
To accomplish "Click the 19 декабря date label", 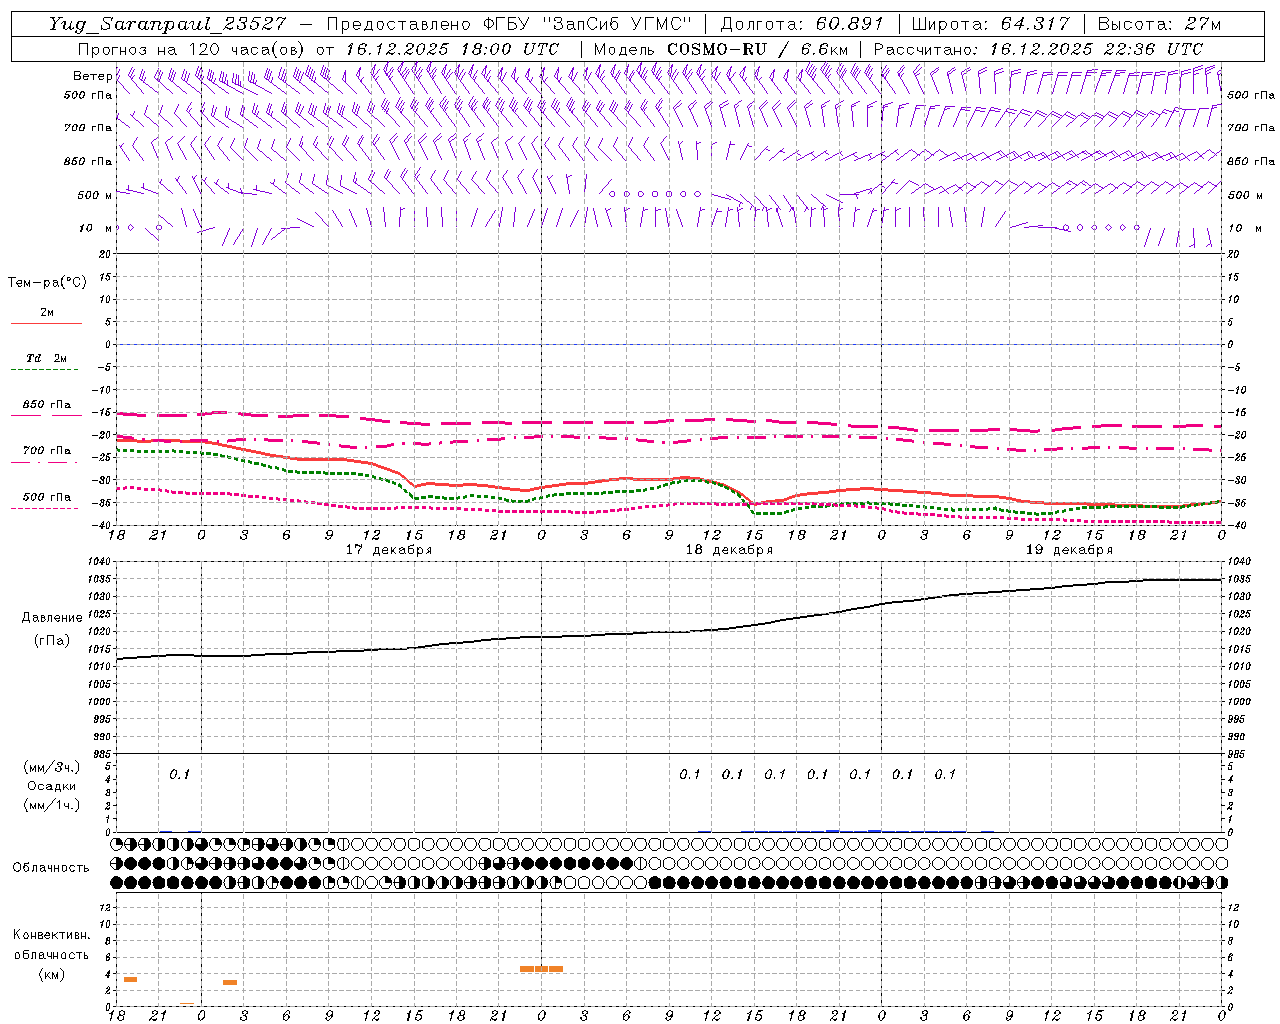I will 1069,550.
